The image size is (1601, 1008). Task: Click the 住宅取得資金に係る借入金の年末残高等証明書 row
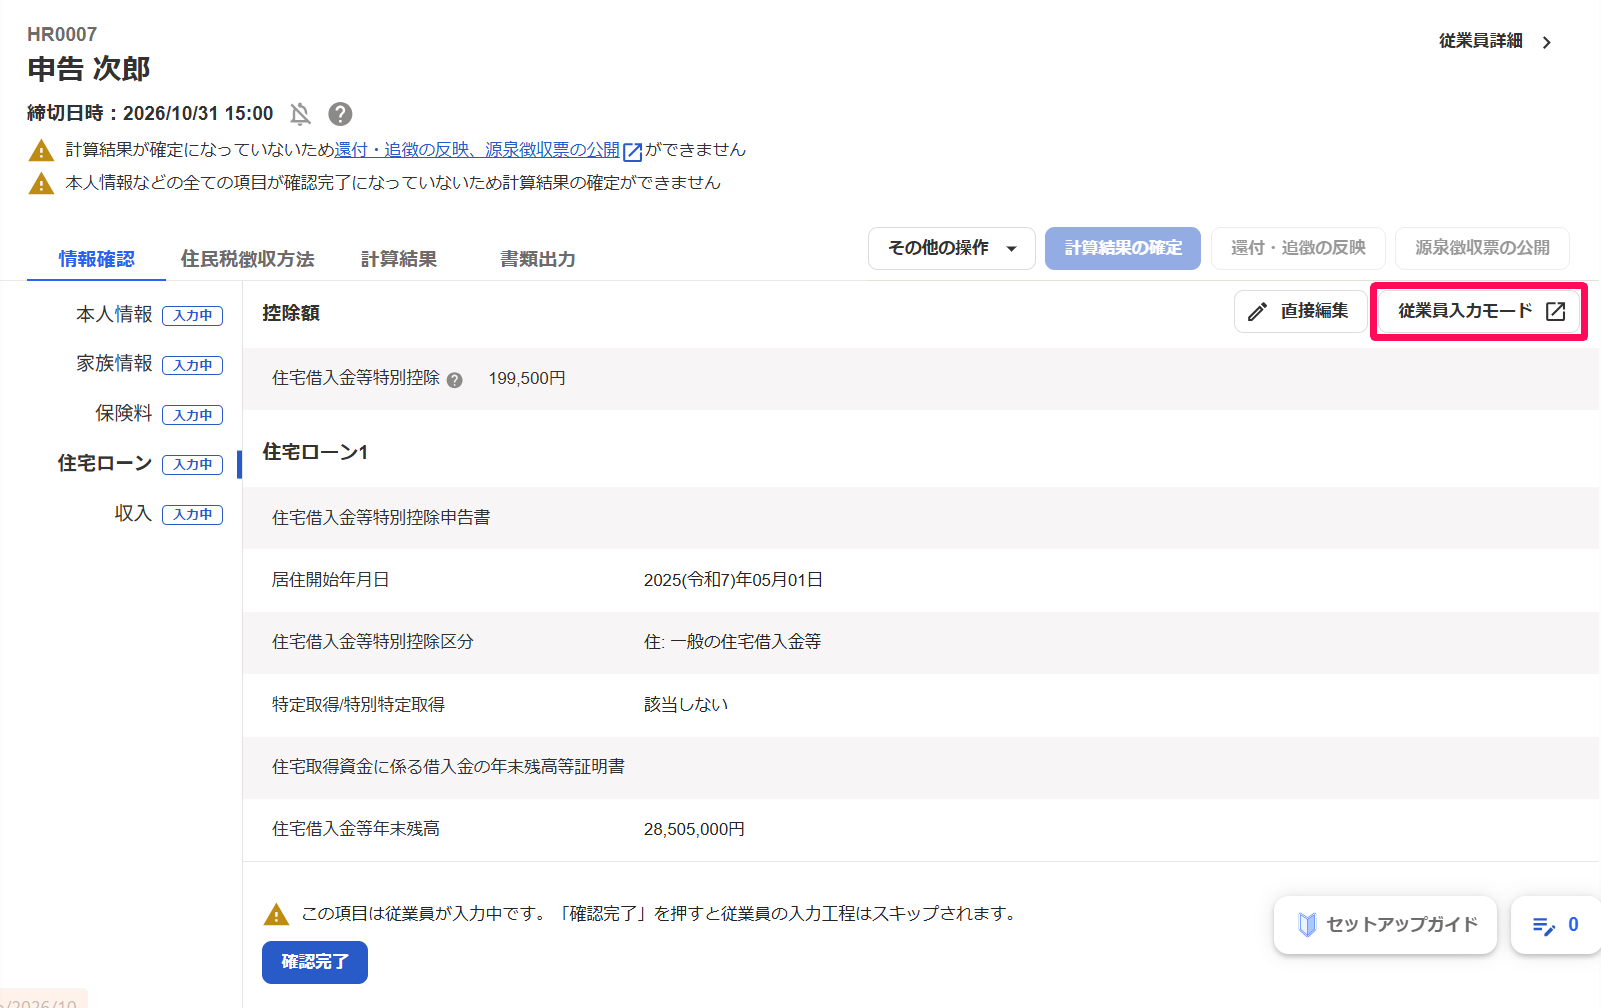click(x=921, y=767)
